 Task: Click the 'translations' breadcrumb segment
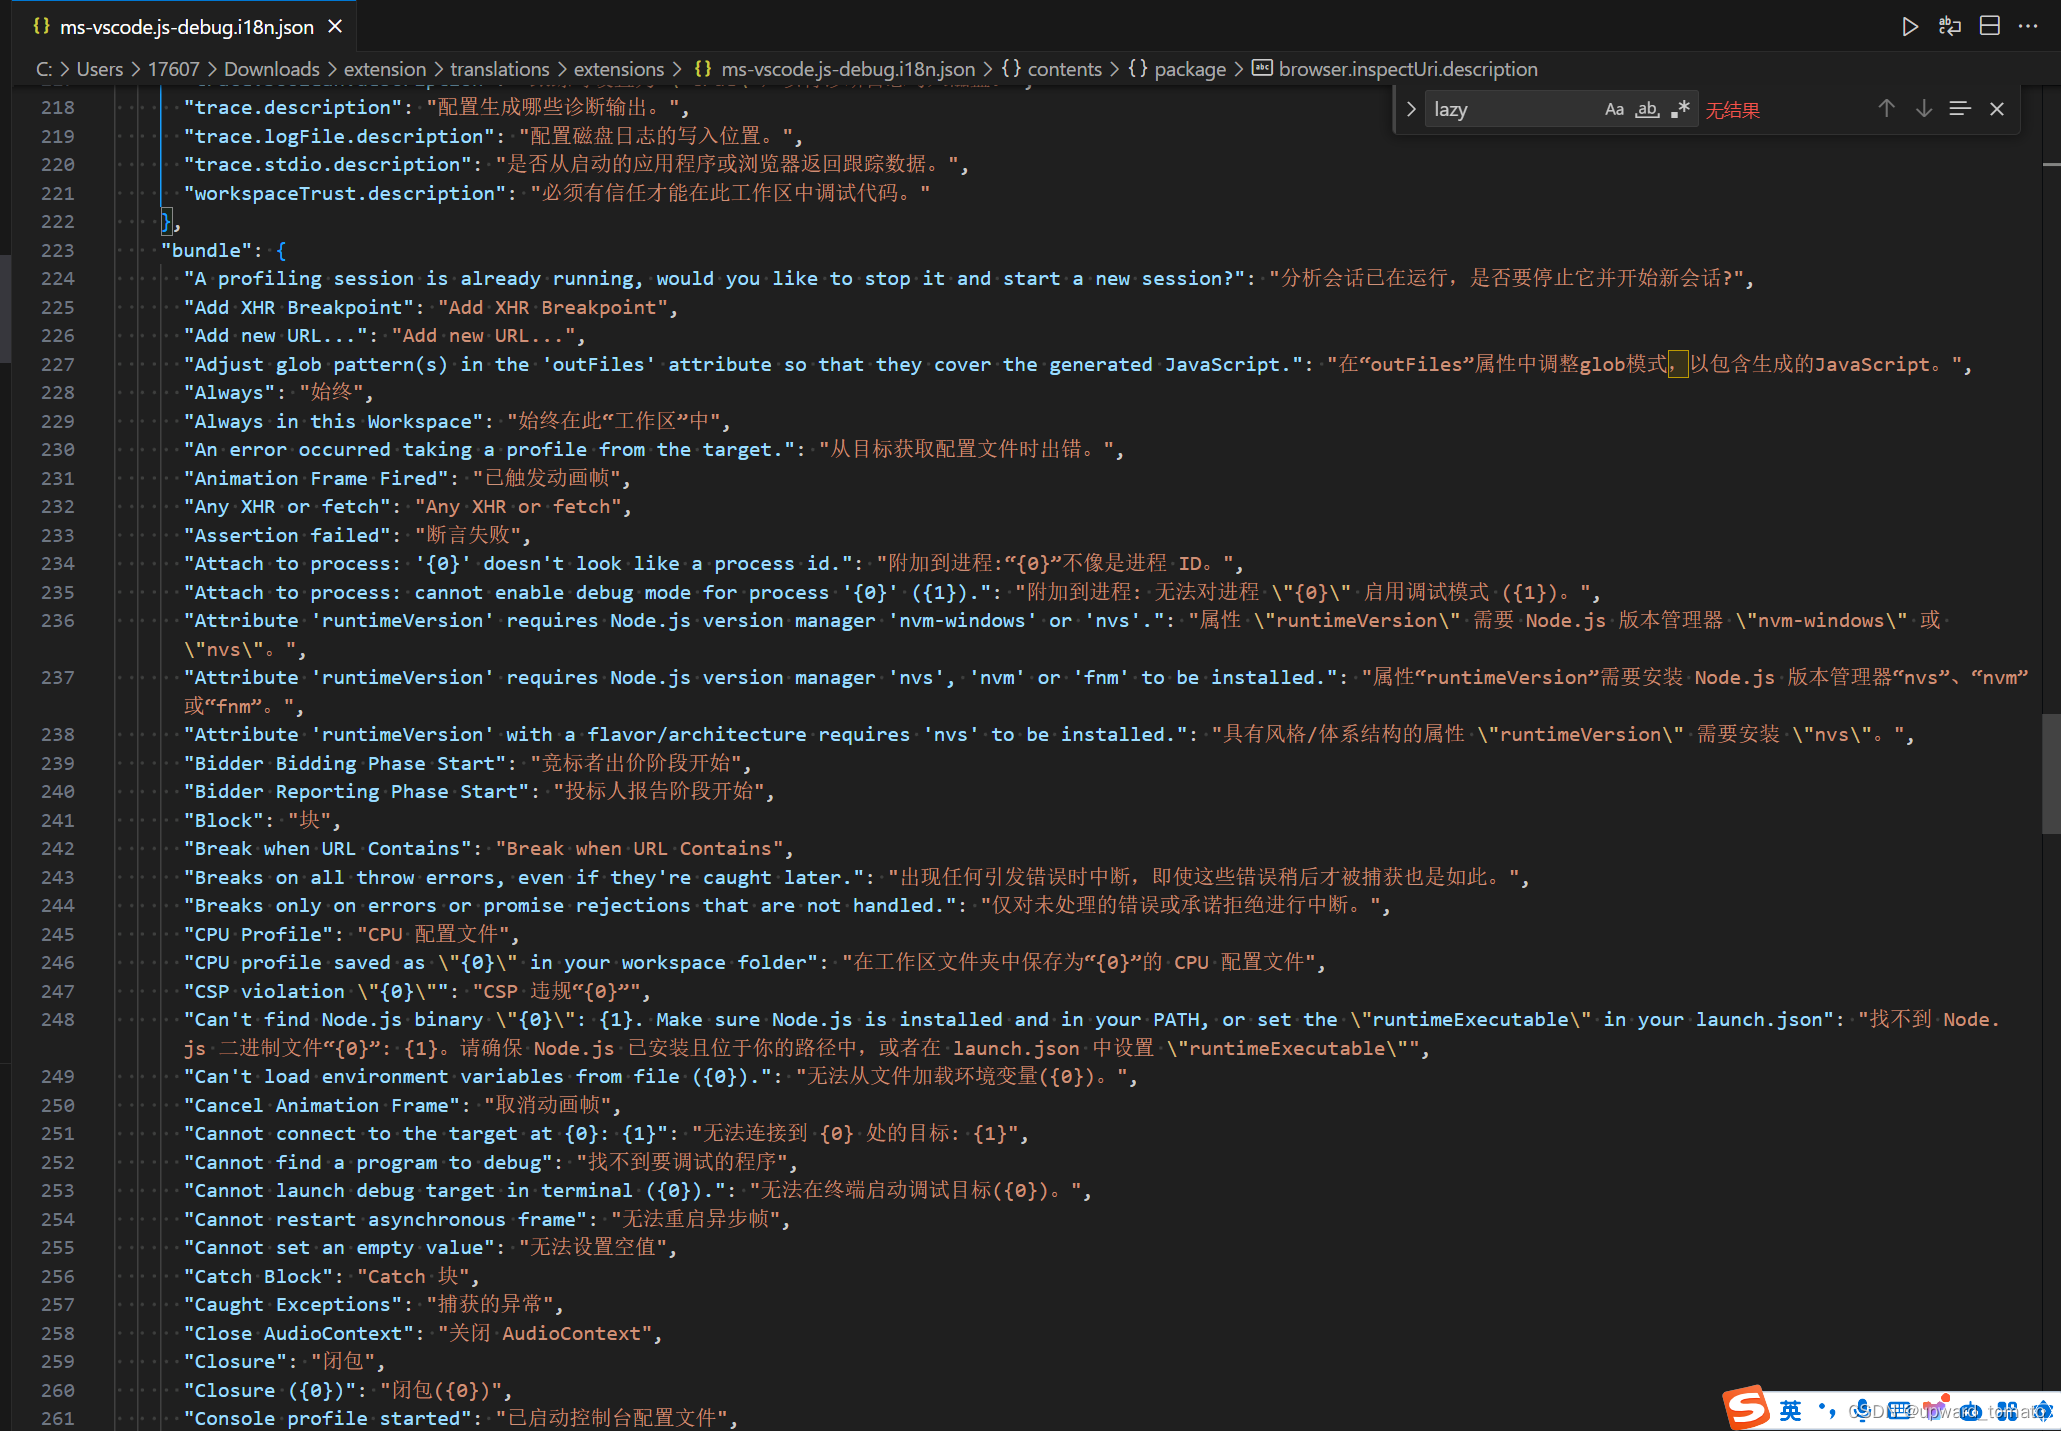499,69
